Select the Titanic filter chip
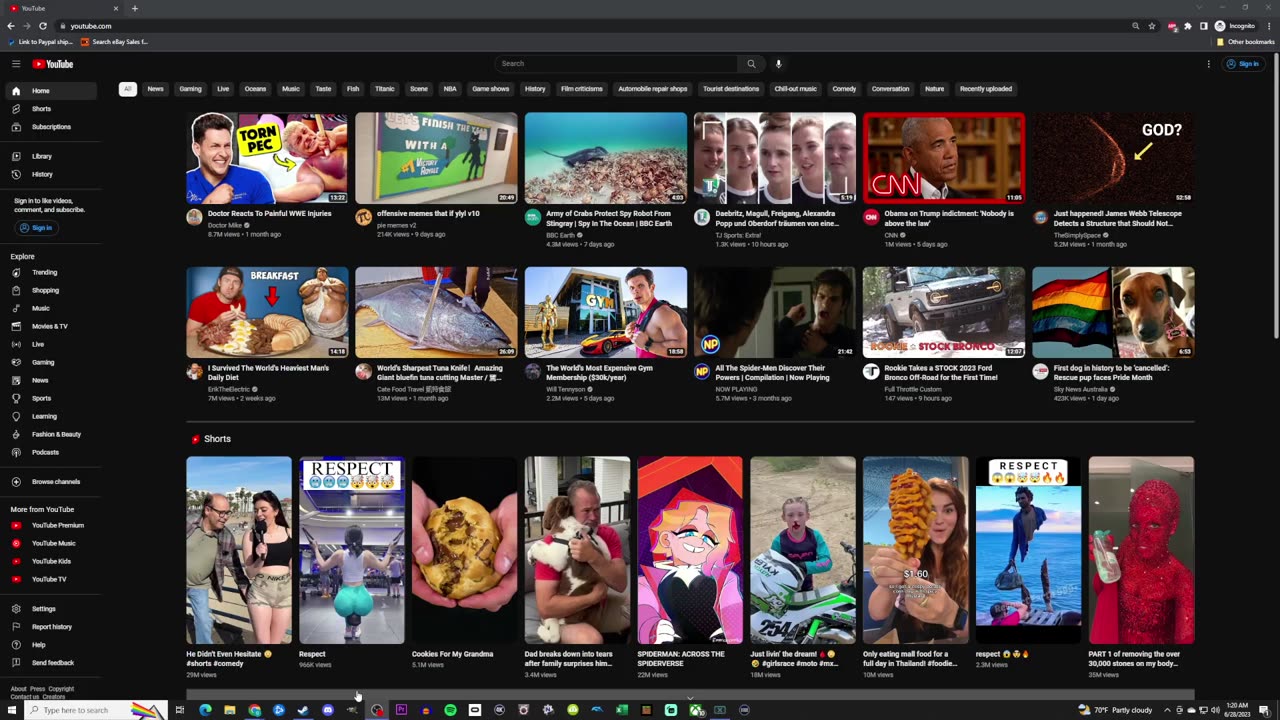Image resolution: width=1280 pixels, height=720 pixels. (x=384, y=89)
